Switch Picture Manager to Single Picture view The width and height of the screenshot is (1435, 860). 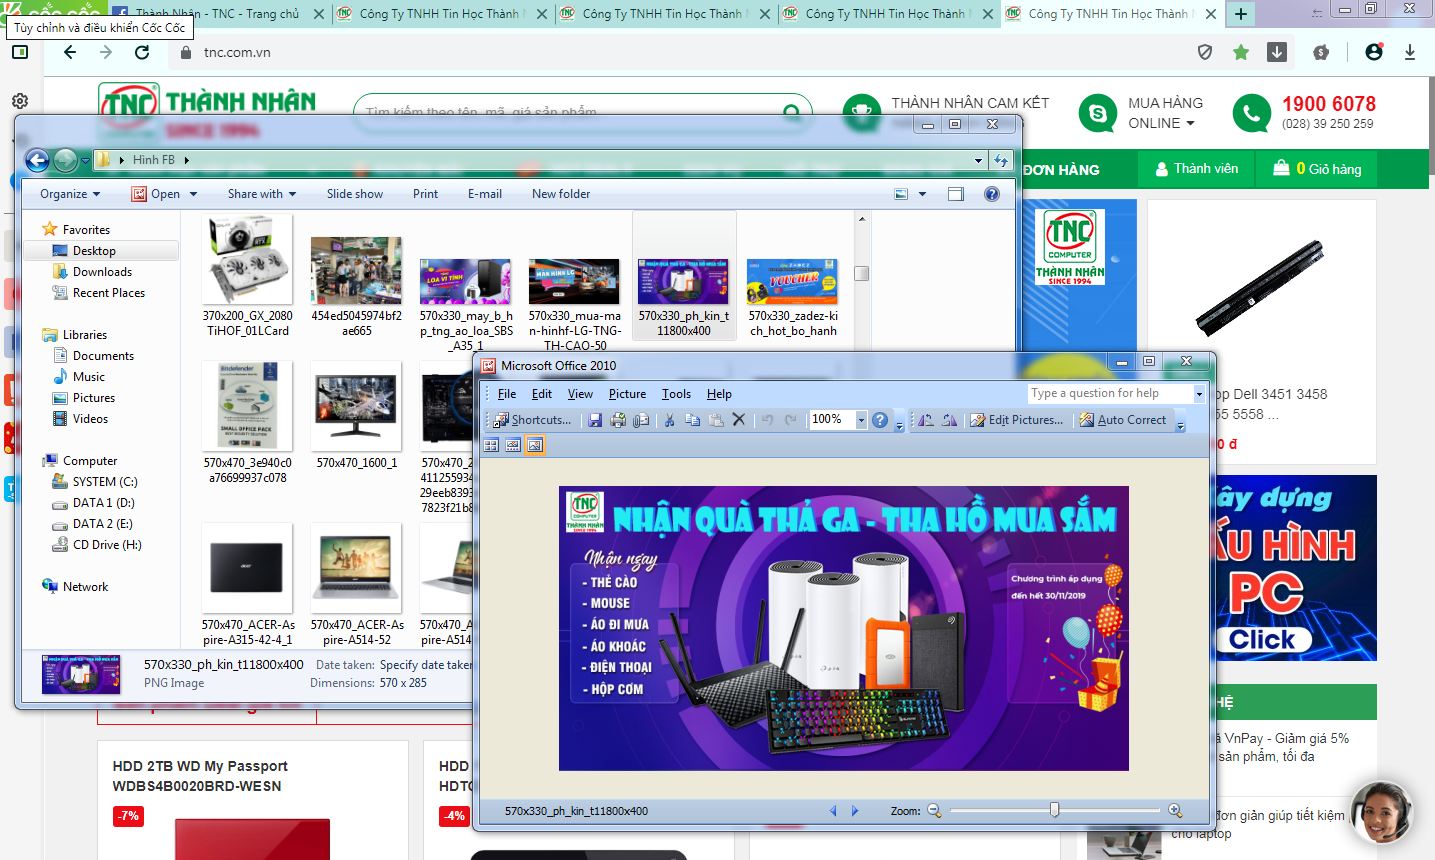coord(535,445)
